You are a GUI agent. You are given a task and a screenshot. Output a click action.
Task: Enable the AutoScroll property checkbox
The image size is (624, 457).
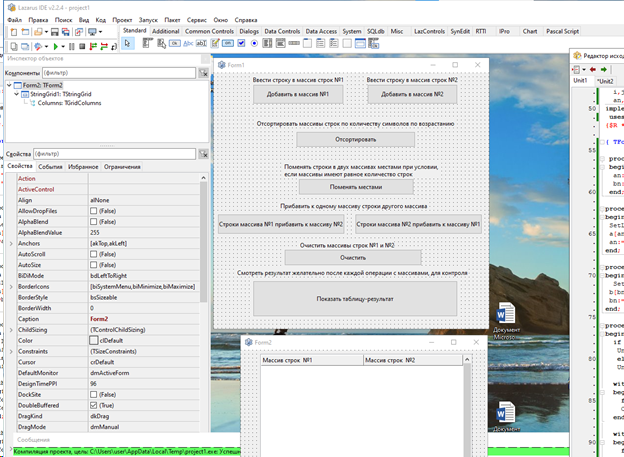pyautogui.click(x=93, y=255)
